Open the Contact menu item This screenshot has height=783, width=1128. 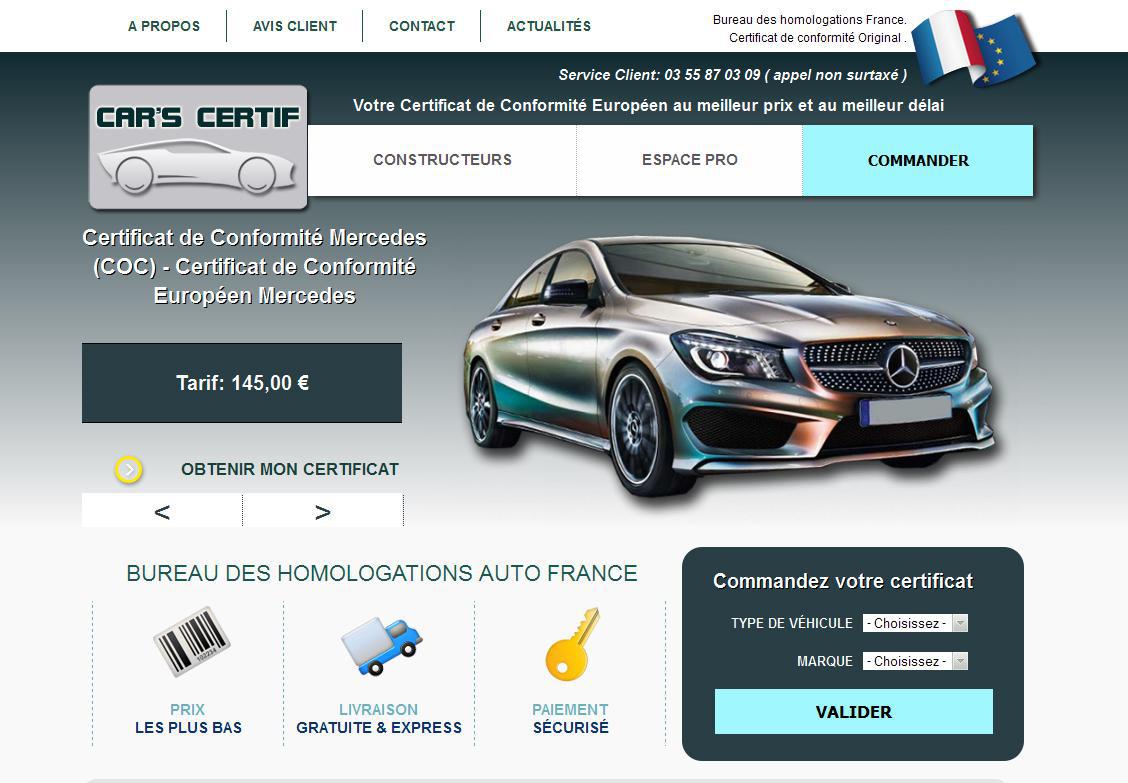click(x=422, y=26)
